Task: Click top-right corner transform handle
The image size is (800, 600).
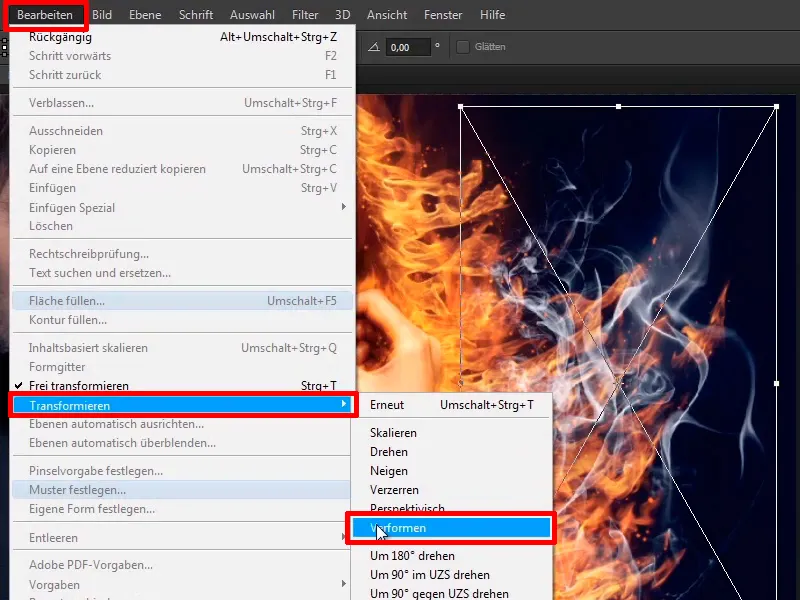Action: tap(777, 107)
